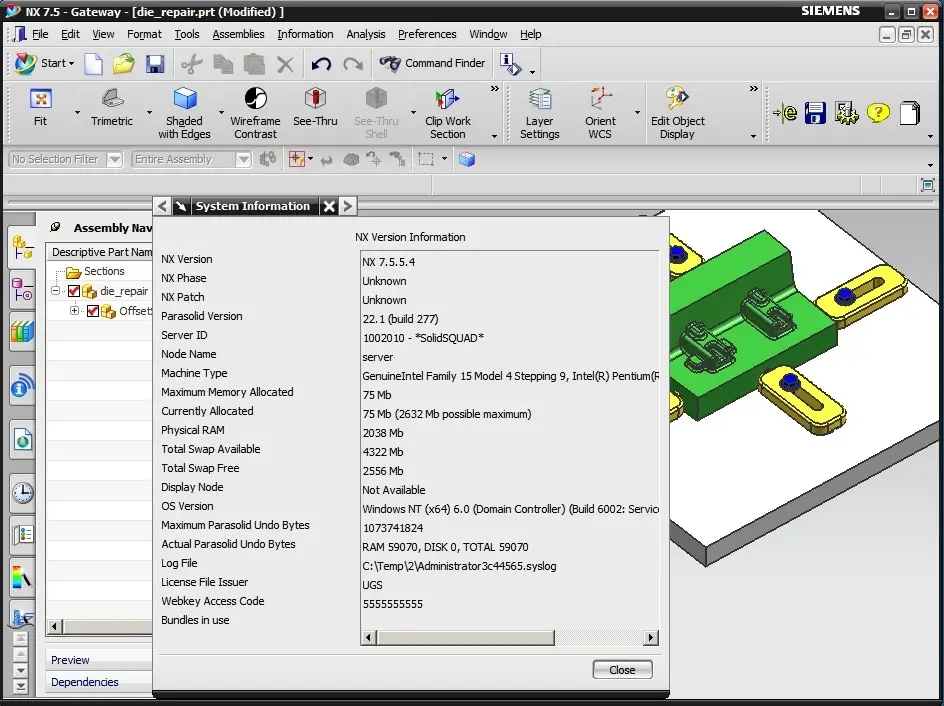This screenshot has width=944, height=706.
Task: Open the Assembly Navigator panel
Action: 21,247
